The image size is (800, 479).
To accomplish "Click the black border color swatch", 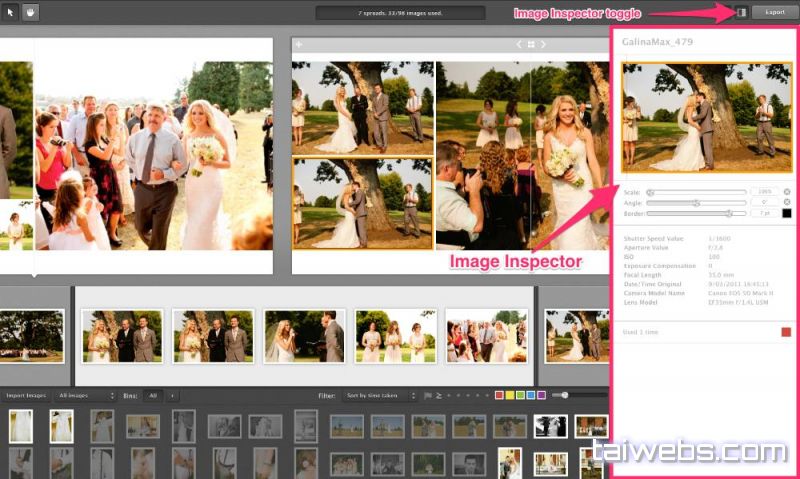I will [x=786, y=213].
